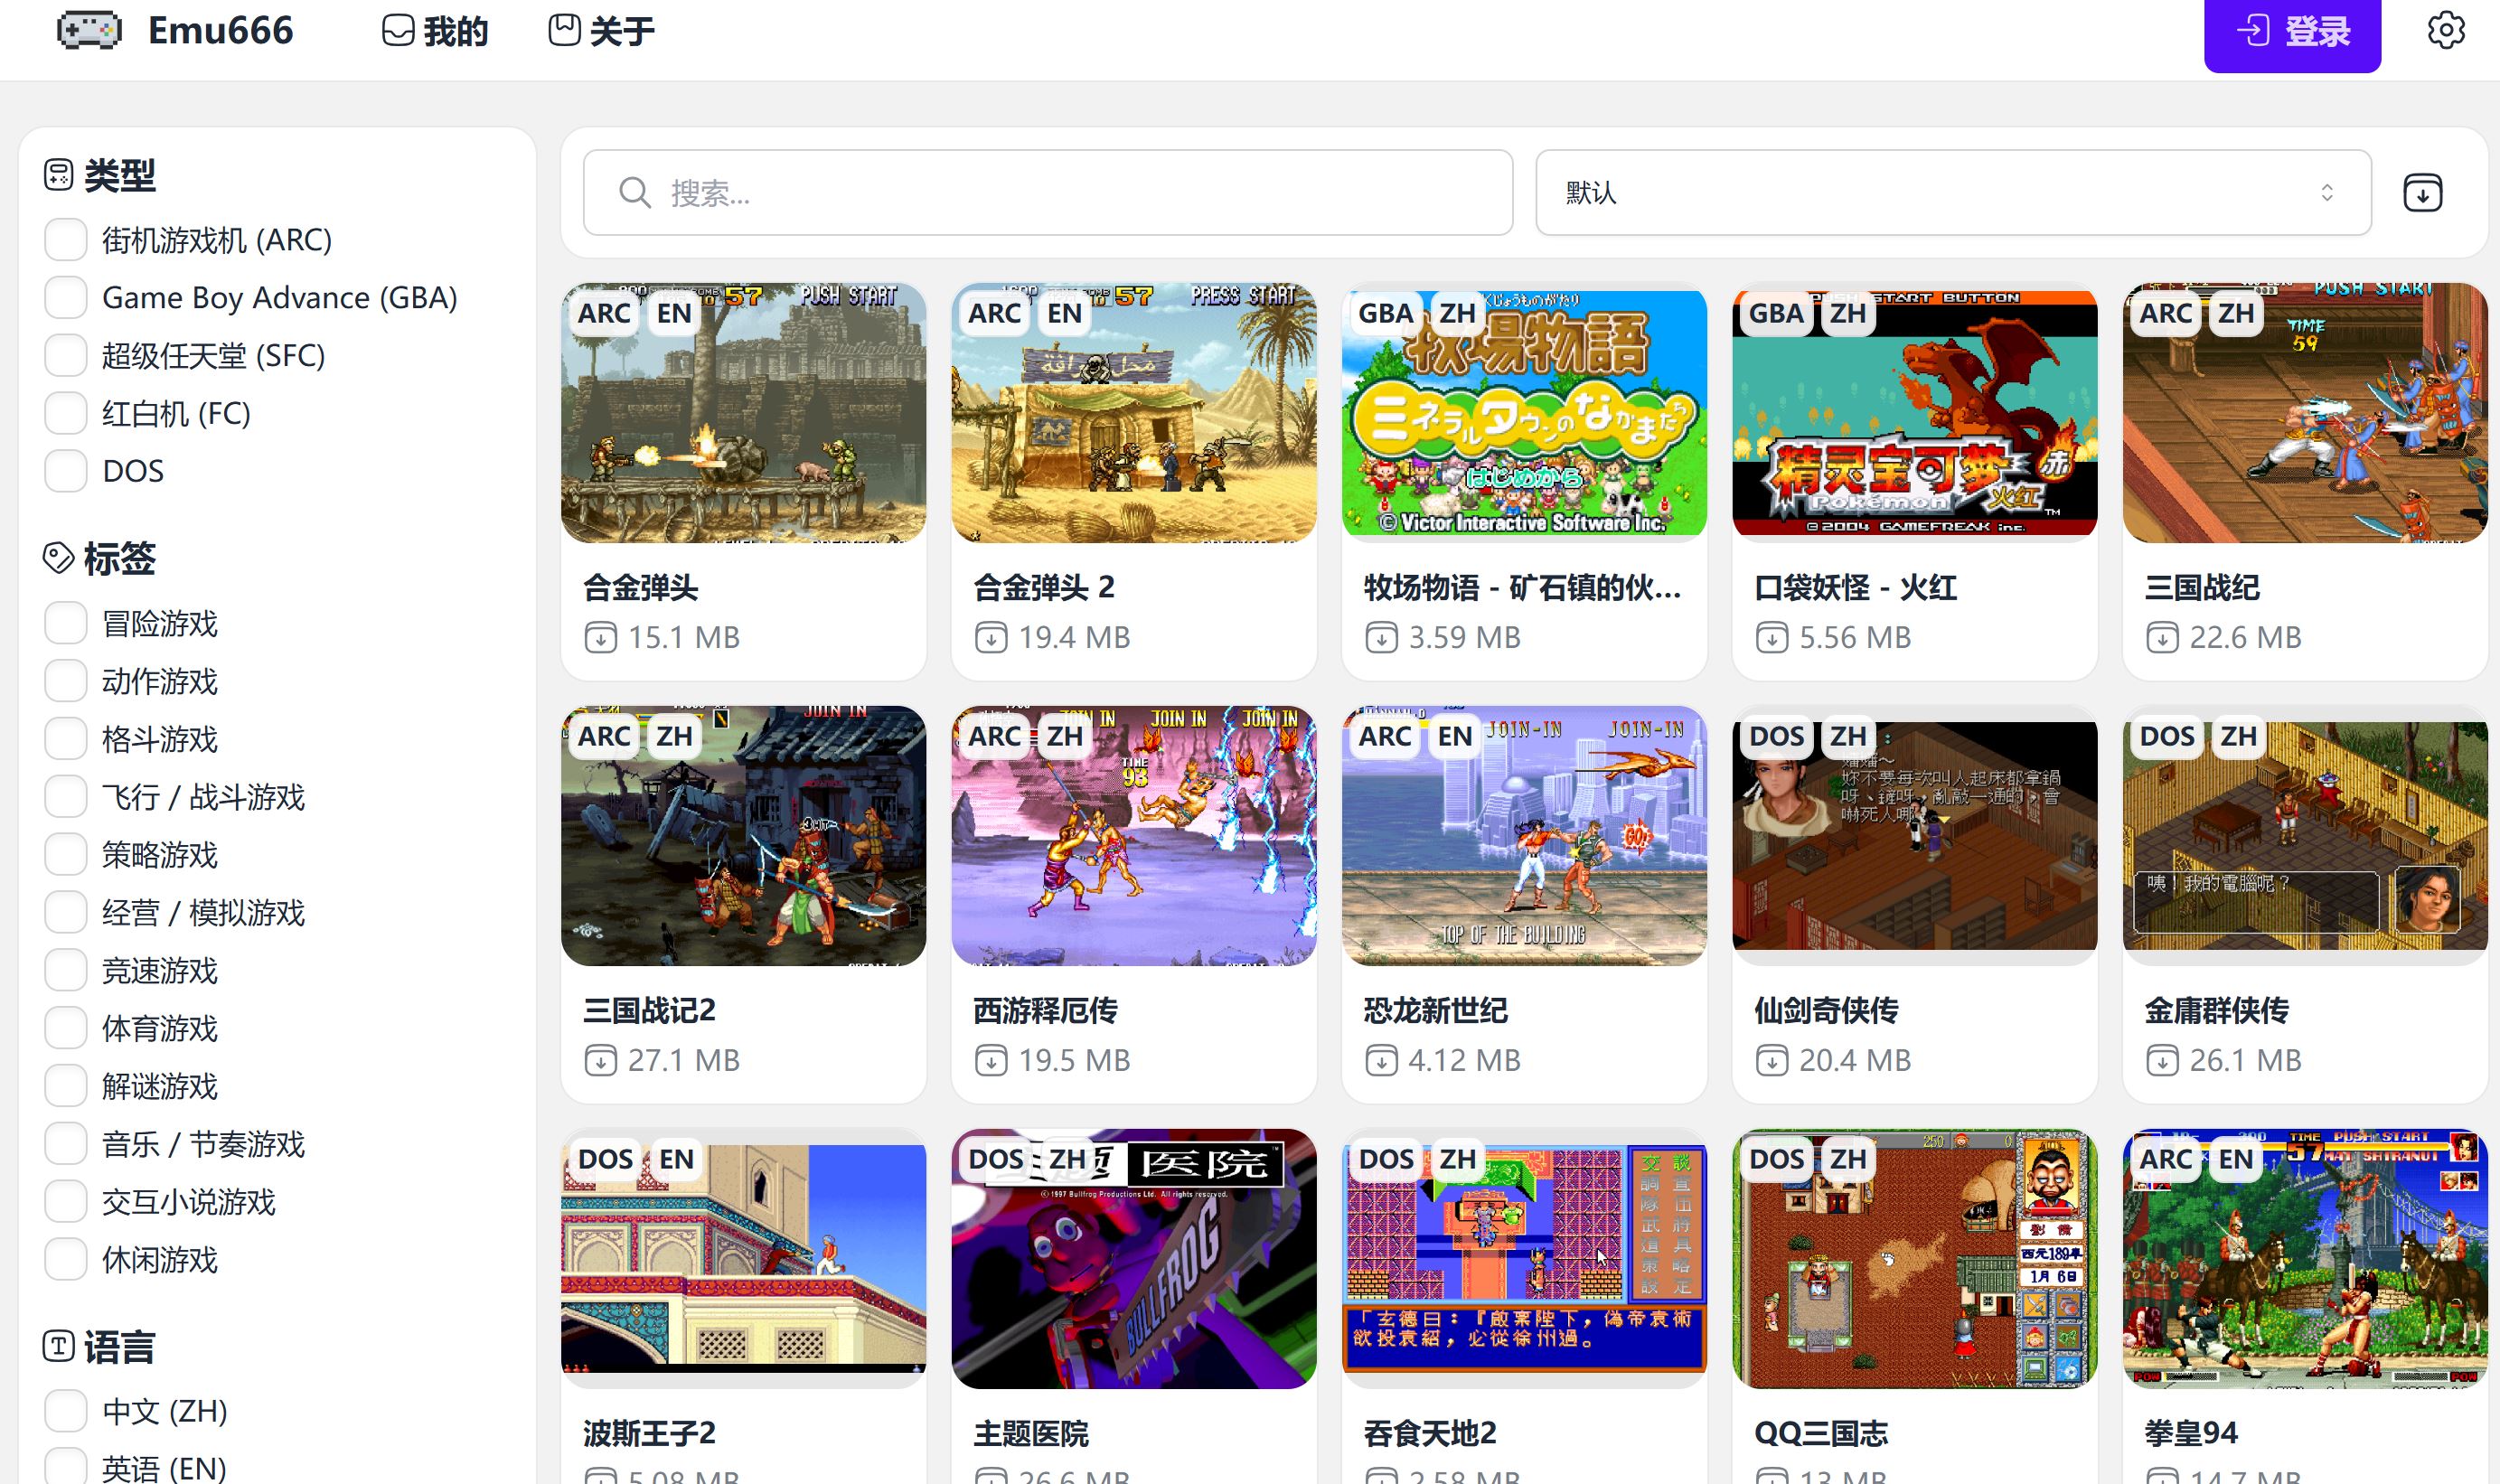
Task: Click download icon for 三国战纪 22.6 MB
Action: point(2162,638)
